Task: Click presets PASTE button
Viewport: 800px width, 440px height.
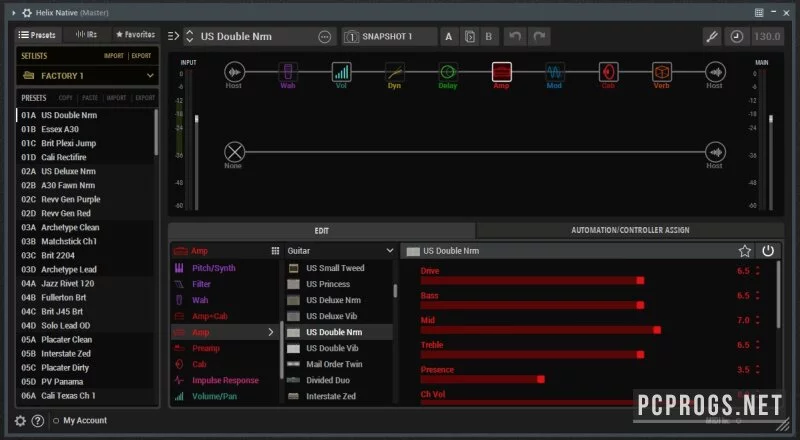Action: click(x=90, y=97)
